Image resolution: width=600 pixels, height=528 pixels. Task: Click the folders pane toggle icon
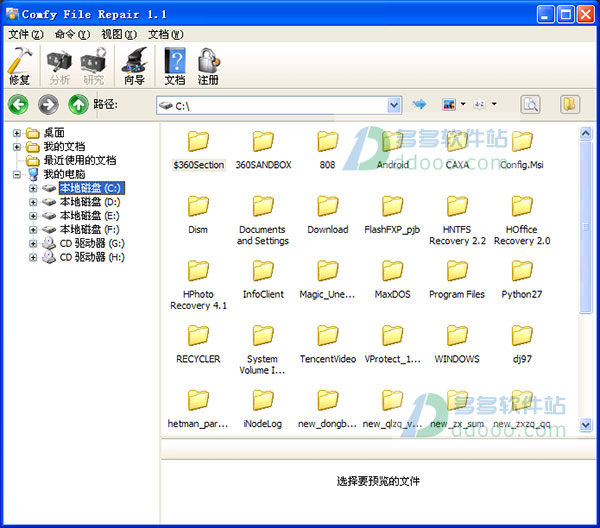570,104
